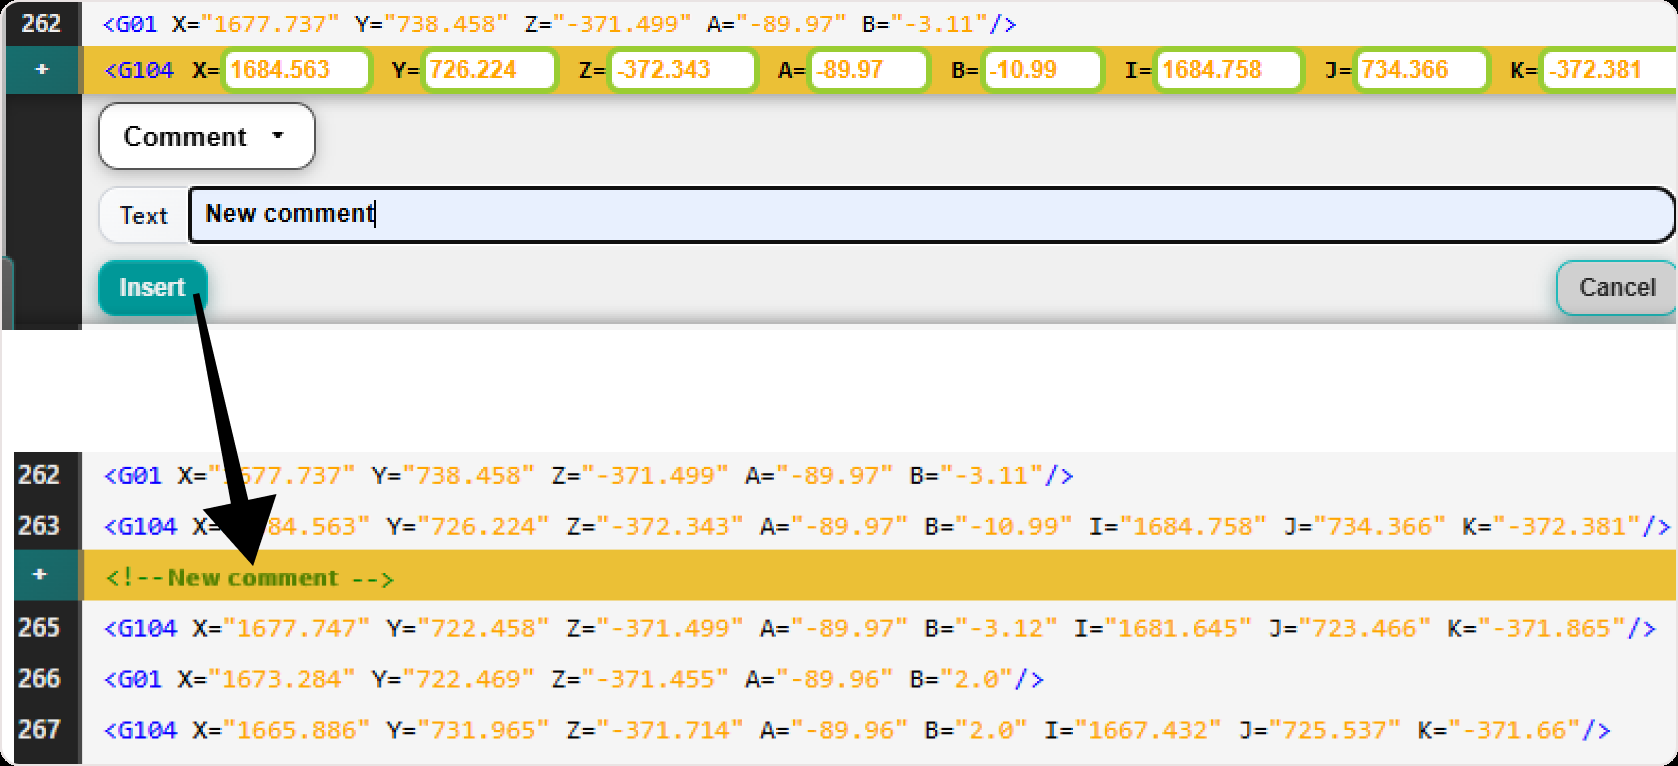1678x766 pixels.
Task: Edit the J value field 734.366
Action: (1421, 70)
